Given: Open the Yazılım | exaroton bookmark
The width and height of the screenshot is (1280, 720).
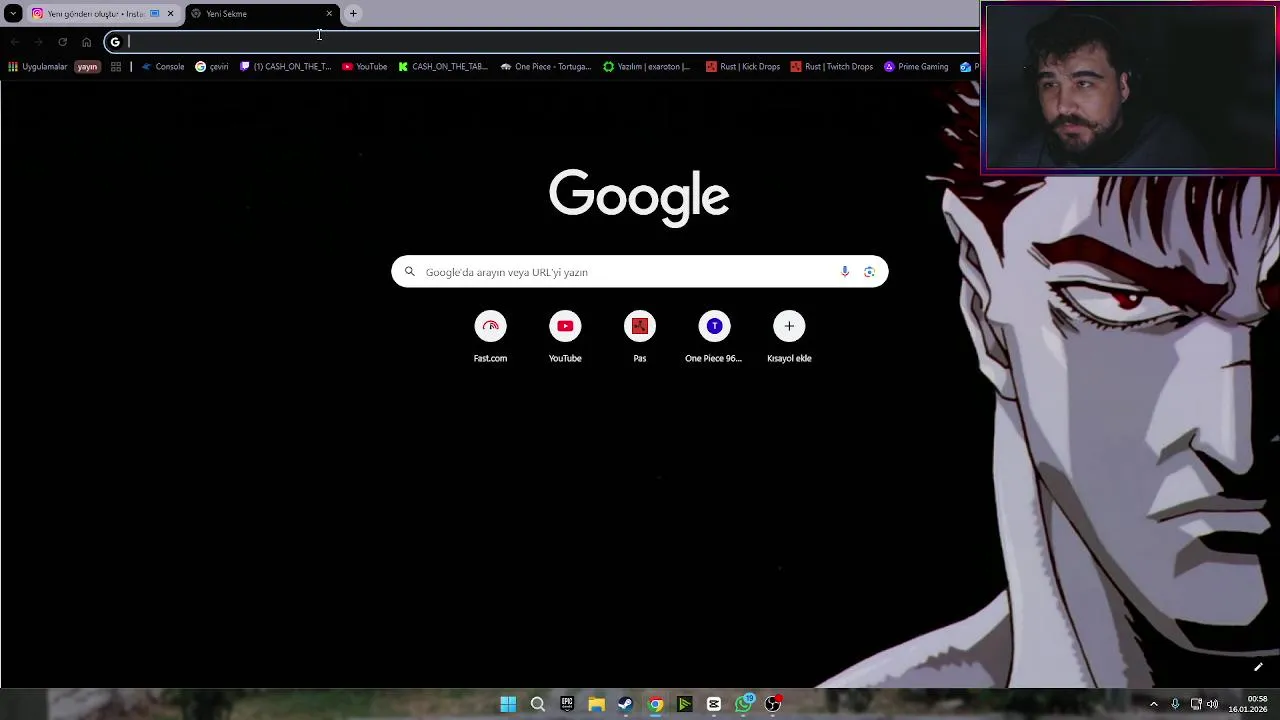Looking at the screenshot, I should click(x=647, y=67).
